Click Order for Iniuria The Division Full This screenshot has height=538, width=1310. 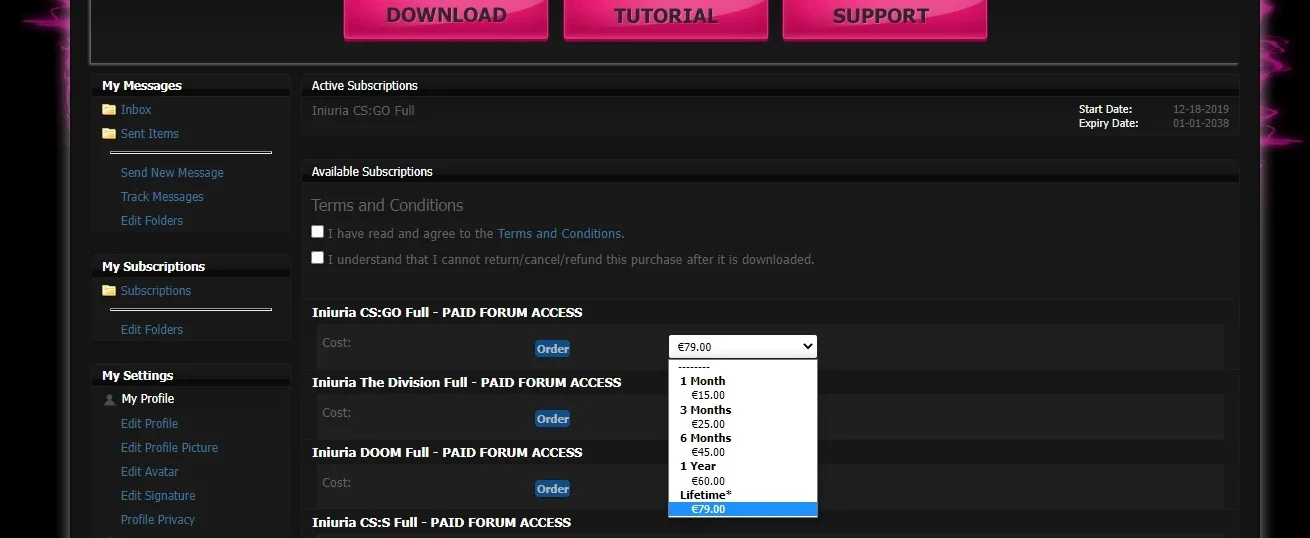point(552,419)
